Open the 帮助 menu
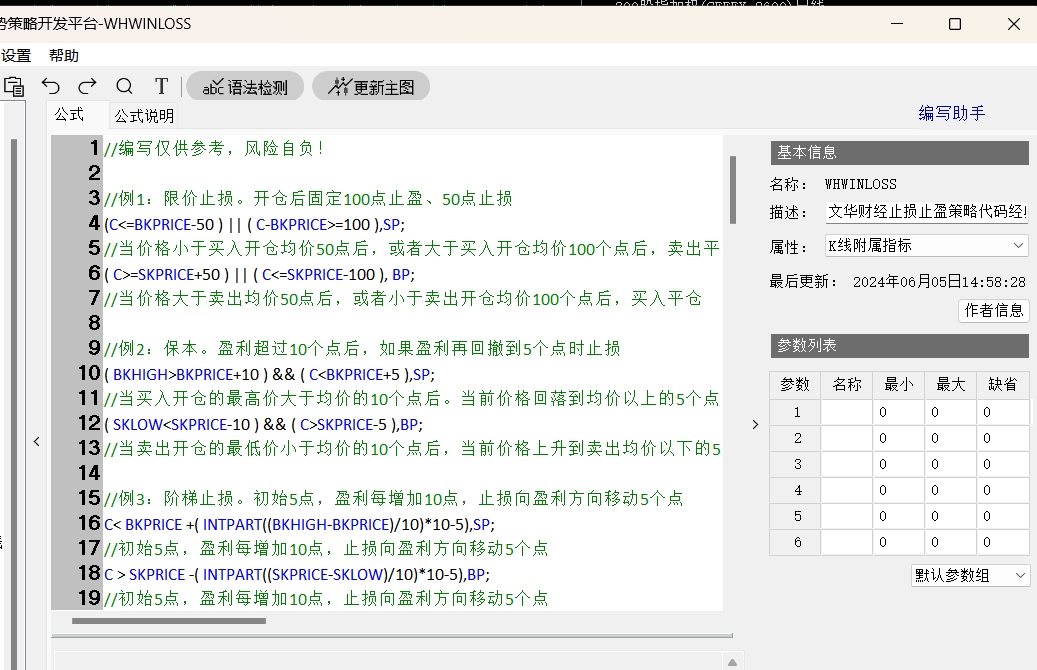 click(x=64, y=56)
